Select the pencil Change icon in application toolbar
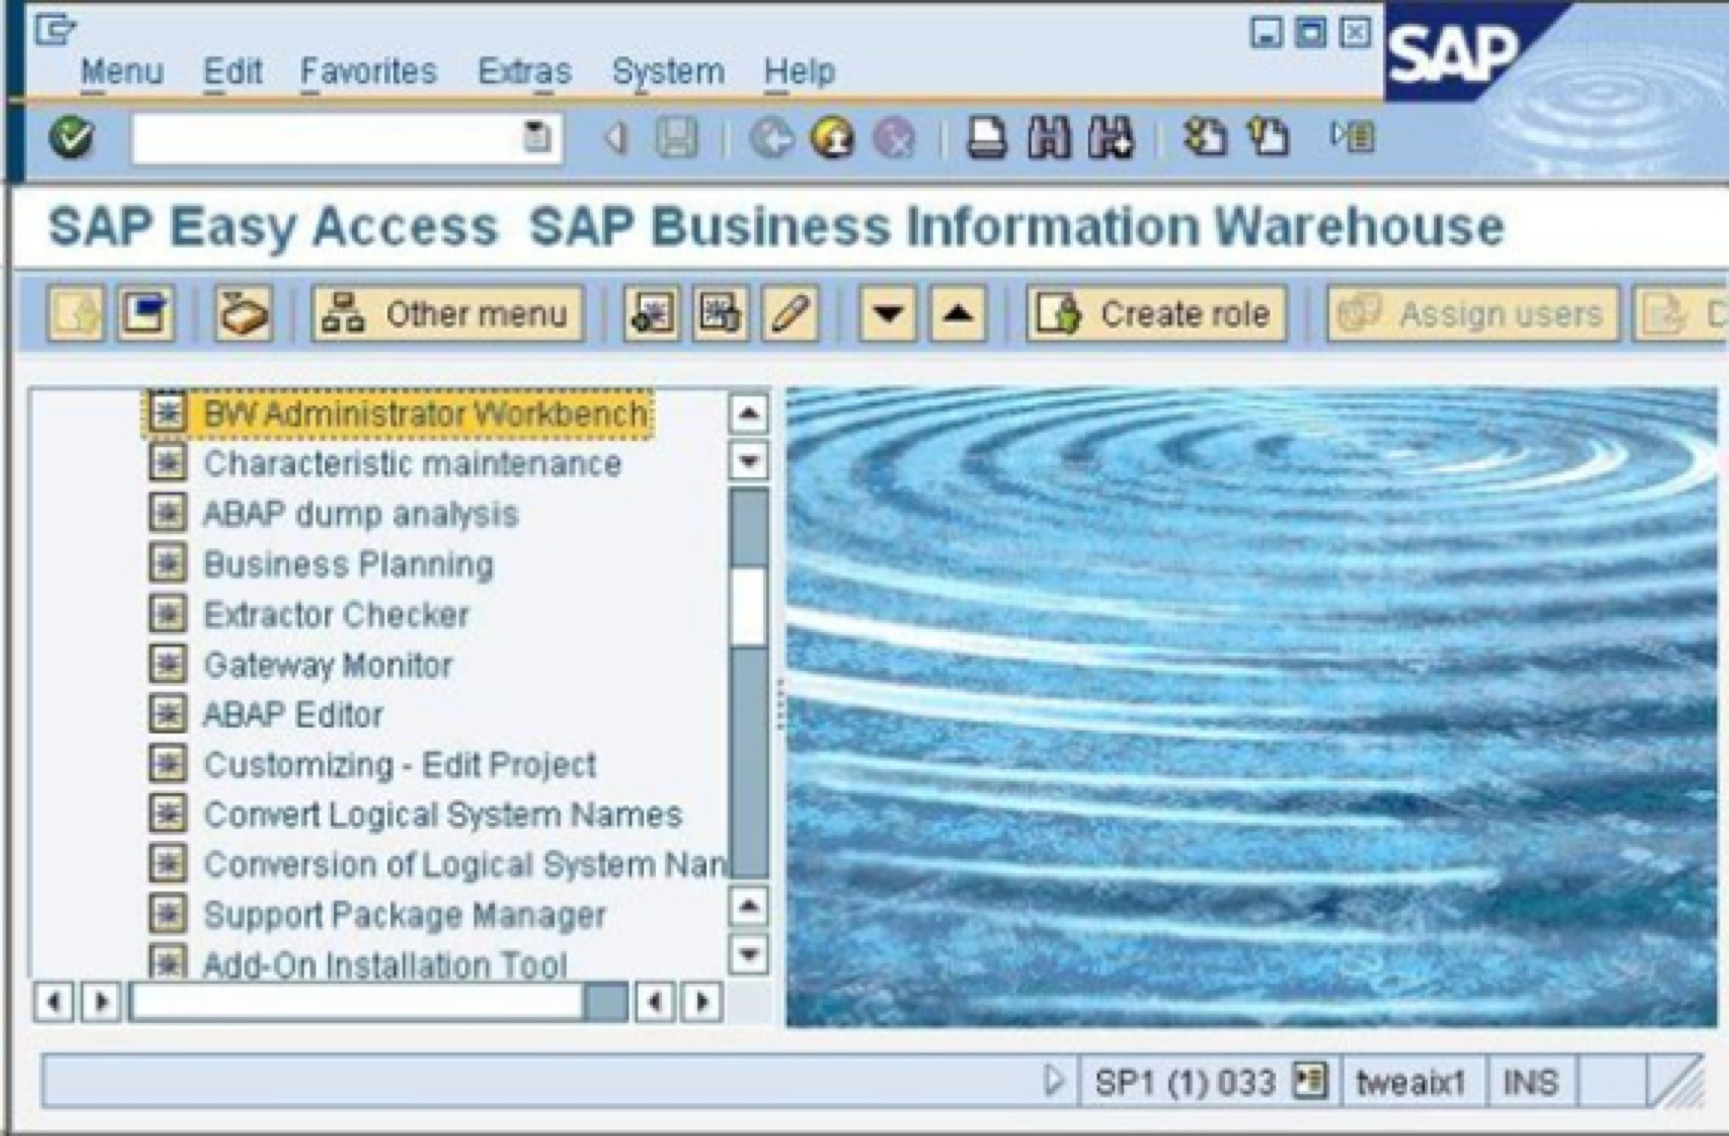Image resolution: width=1729 pixels, height=1136 pixels. pyautogui.click(x=790, y=313)
